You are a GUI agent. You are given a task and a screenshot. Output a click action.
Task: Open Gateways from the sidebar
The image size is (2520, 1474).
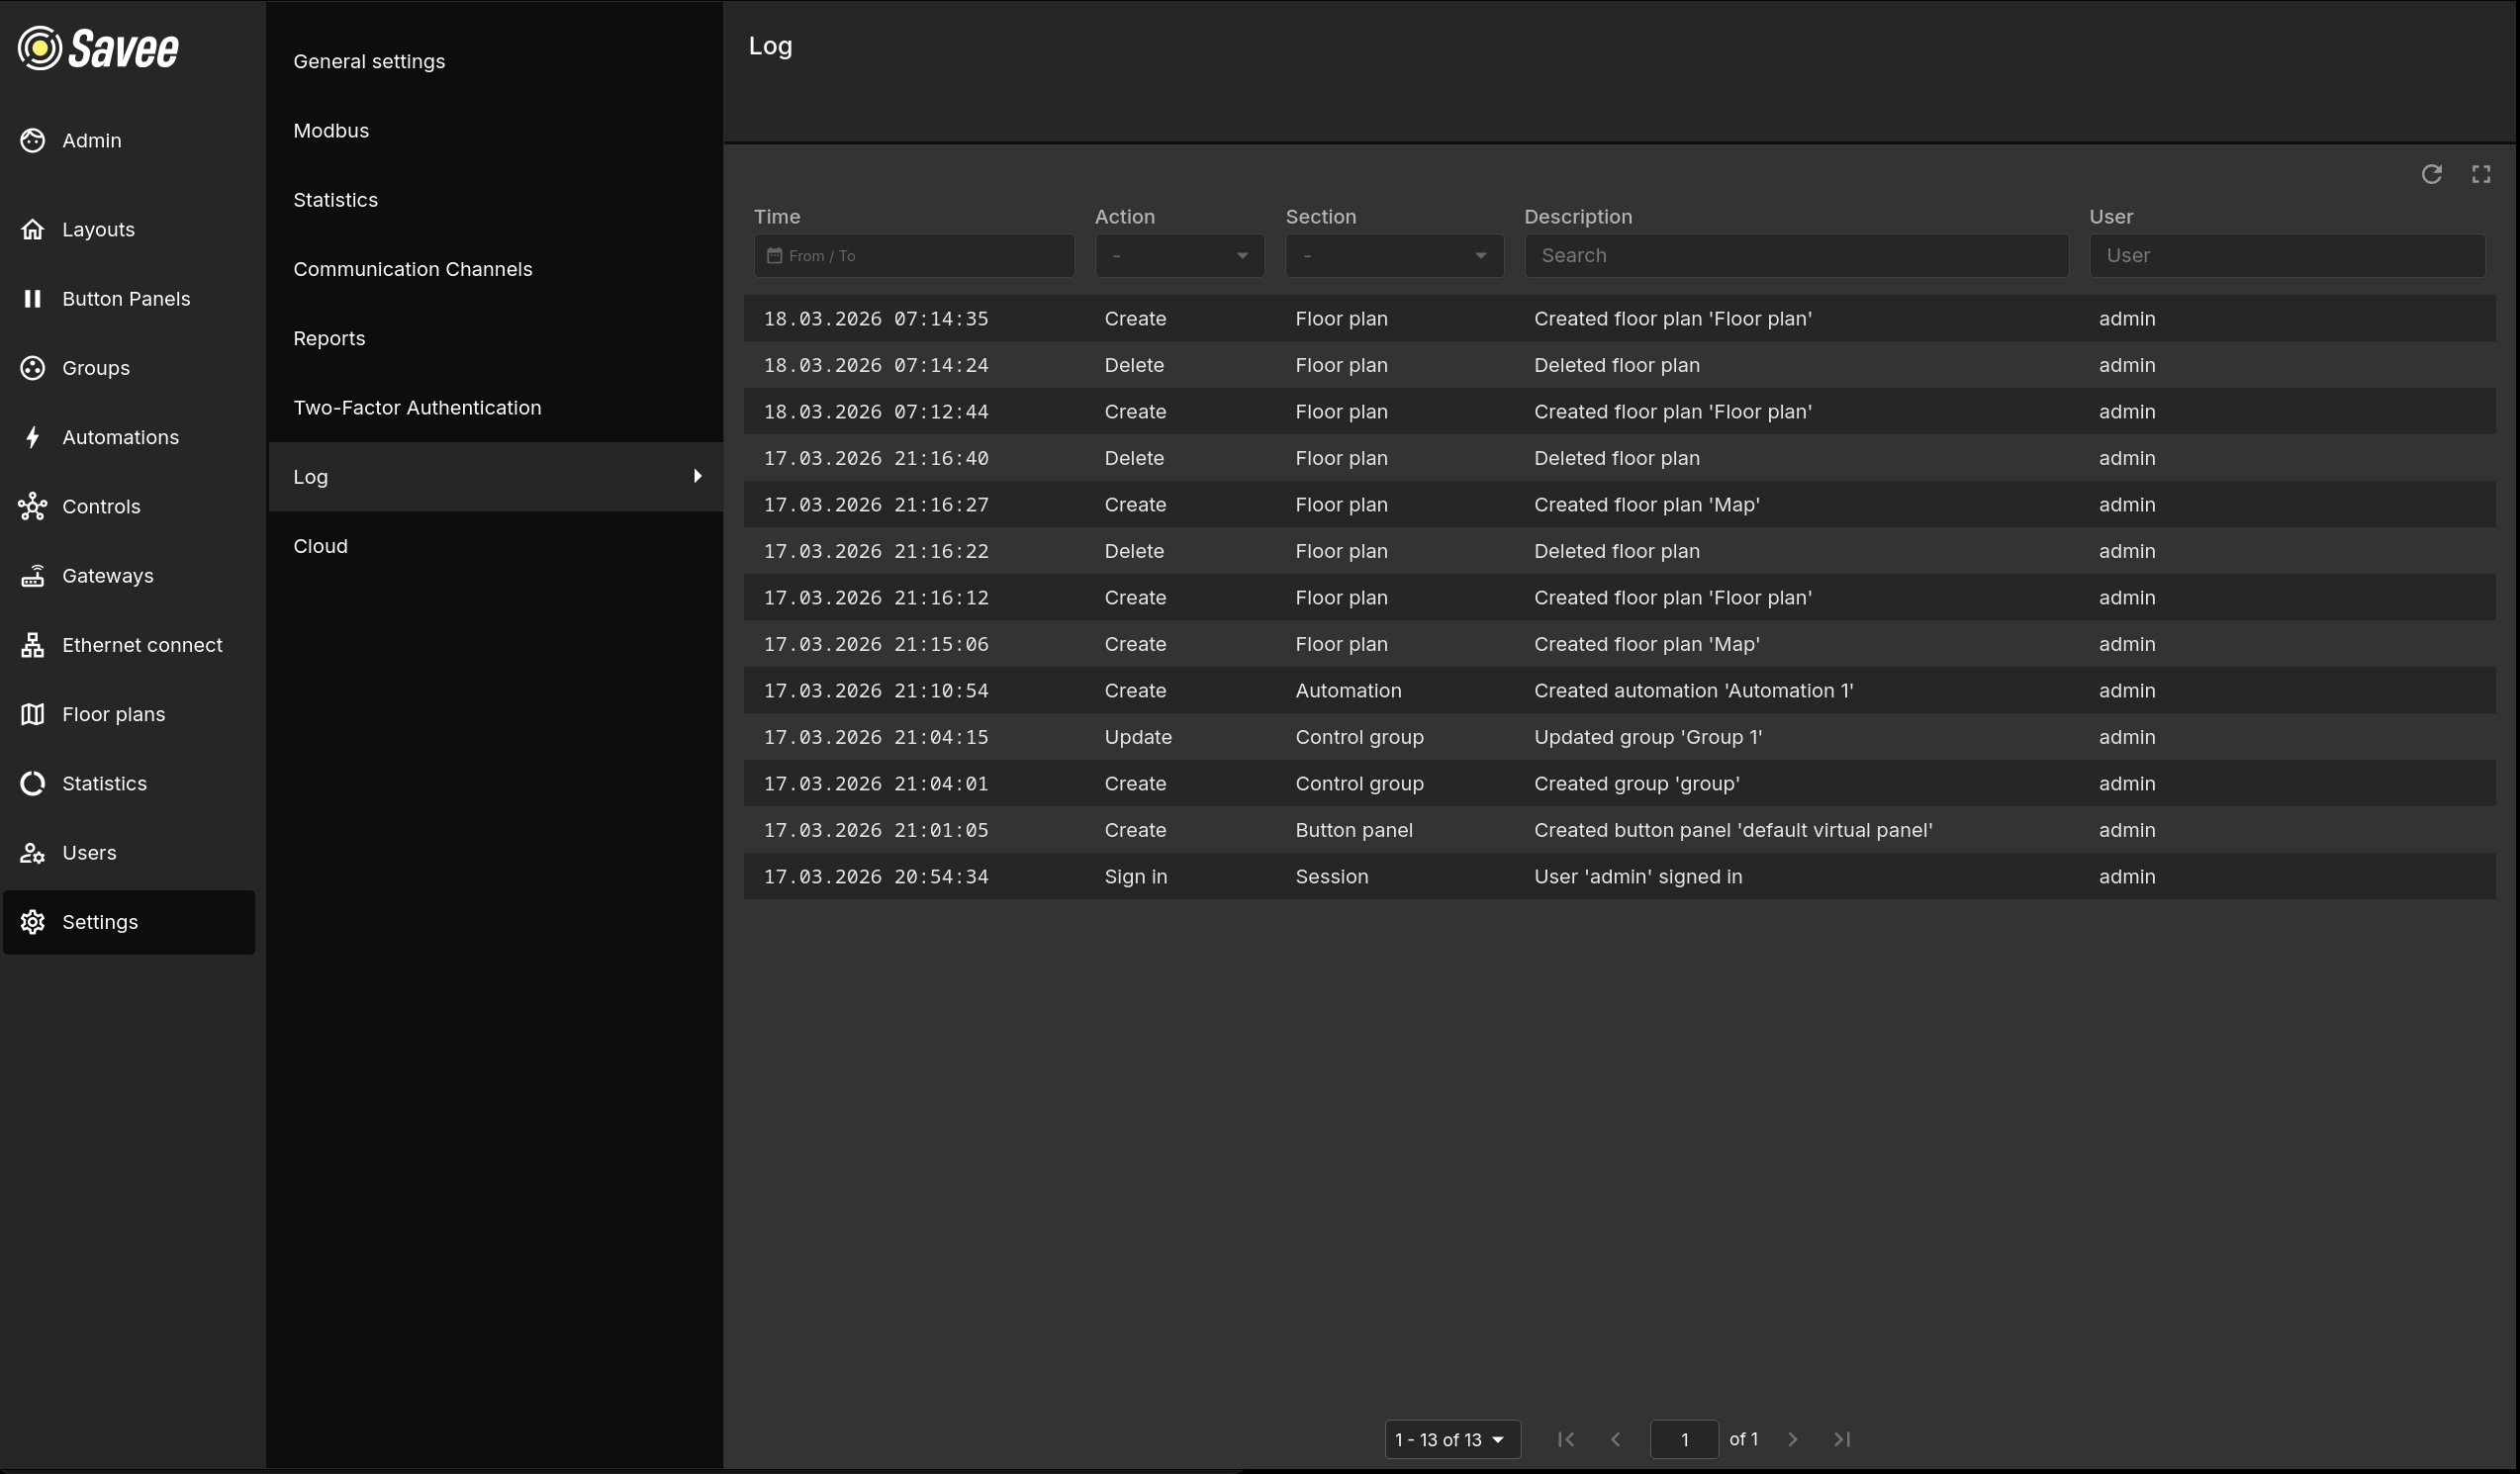click(x=107, y=576)
